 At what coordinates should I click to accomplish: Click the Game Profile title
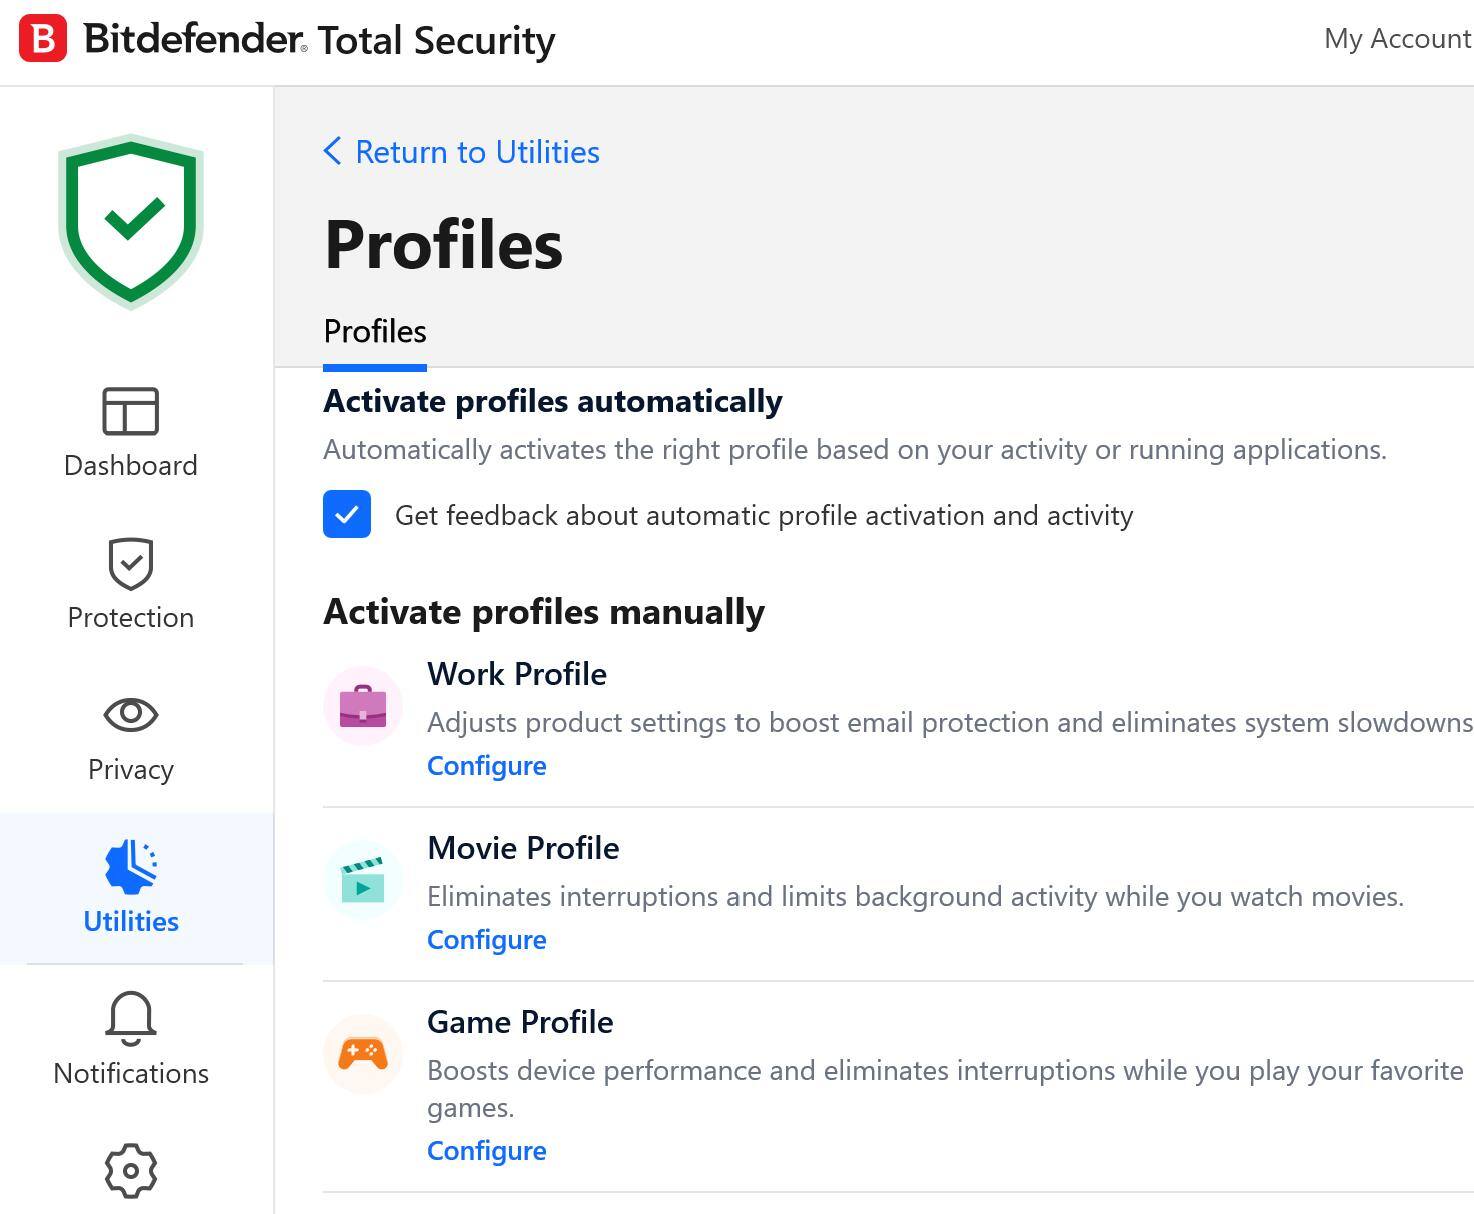pos(520,1022)
